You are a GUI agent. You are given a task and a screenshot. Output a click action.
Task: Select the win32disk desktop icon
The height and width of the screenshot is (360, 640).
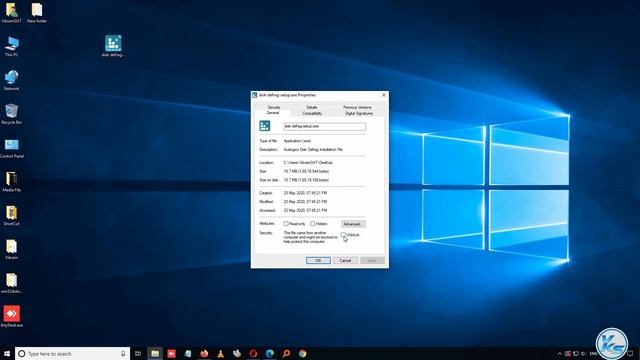11,283
